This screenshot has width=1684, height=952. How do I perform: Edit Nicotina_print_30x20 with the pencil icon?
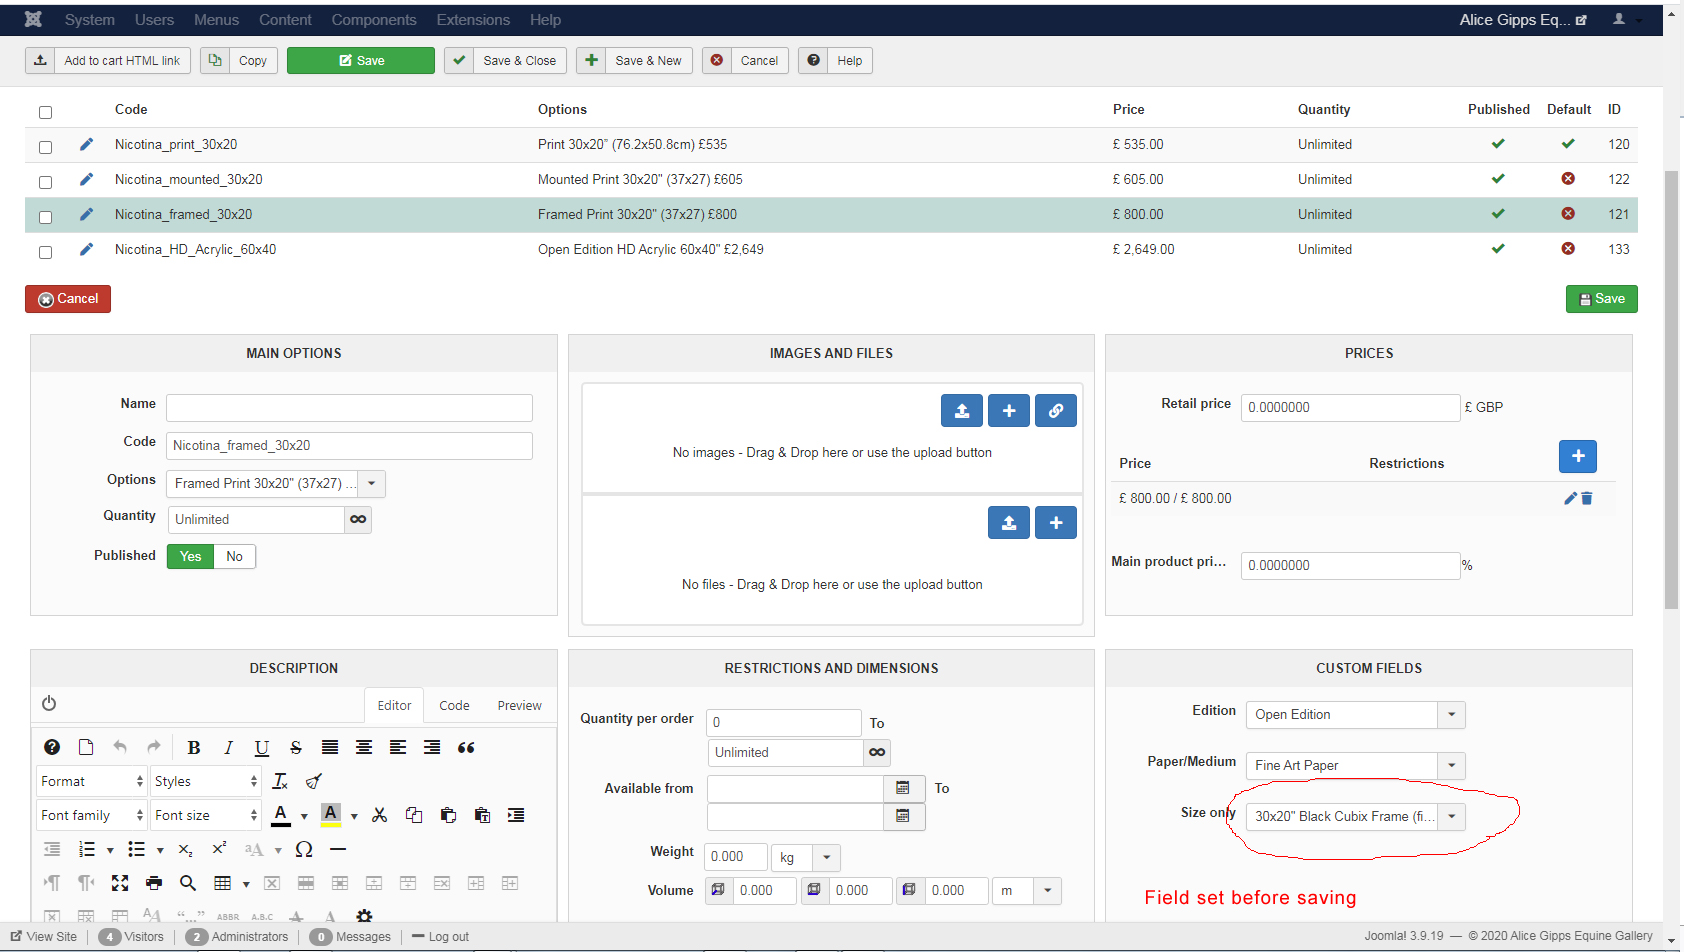[x=87, y=144]
